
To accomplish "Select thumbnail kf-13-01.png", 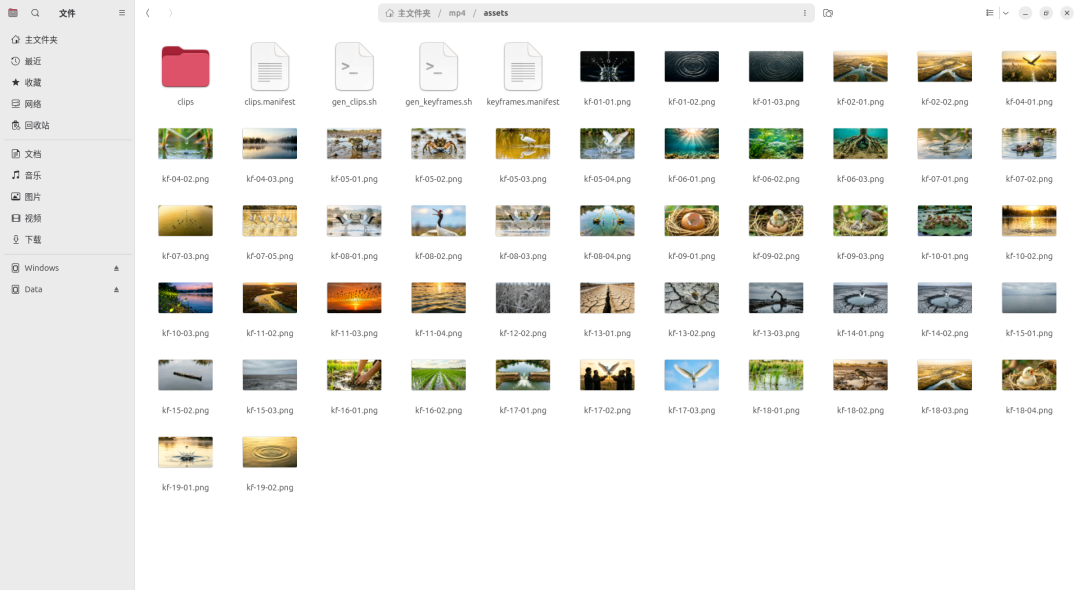I will (608, 298).
